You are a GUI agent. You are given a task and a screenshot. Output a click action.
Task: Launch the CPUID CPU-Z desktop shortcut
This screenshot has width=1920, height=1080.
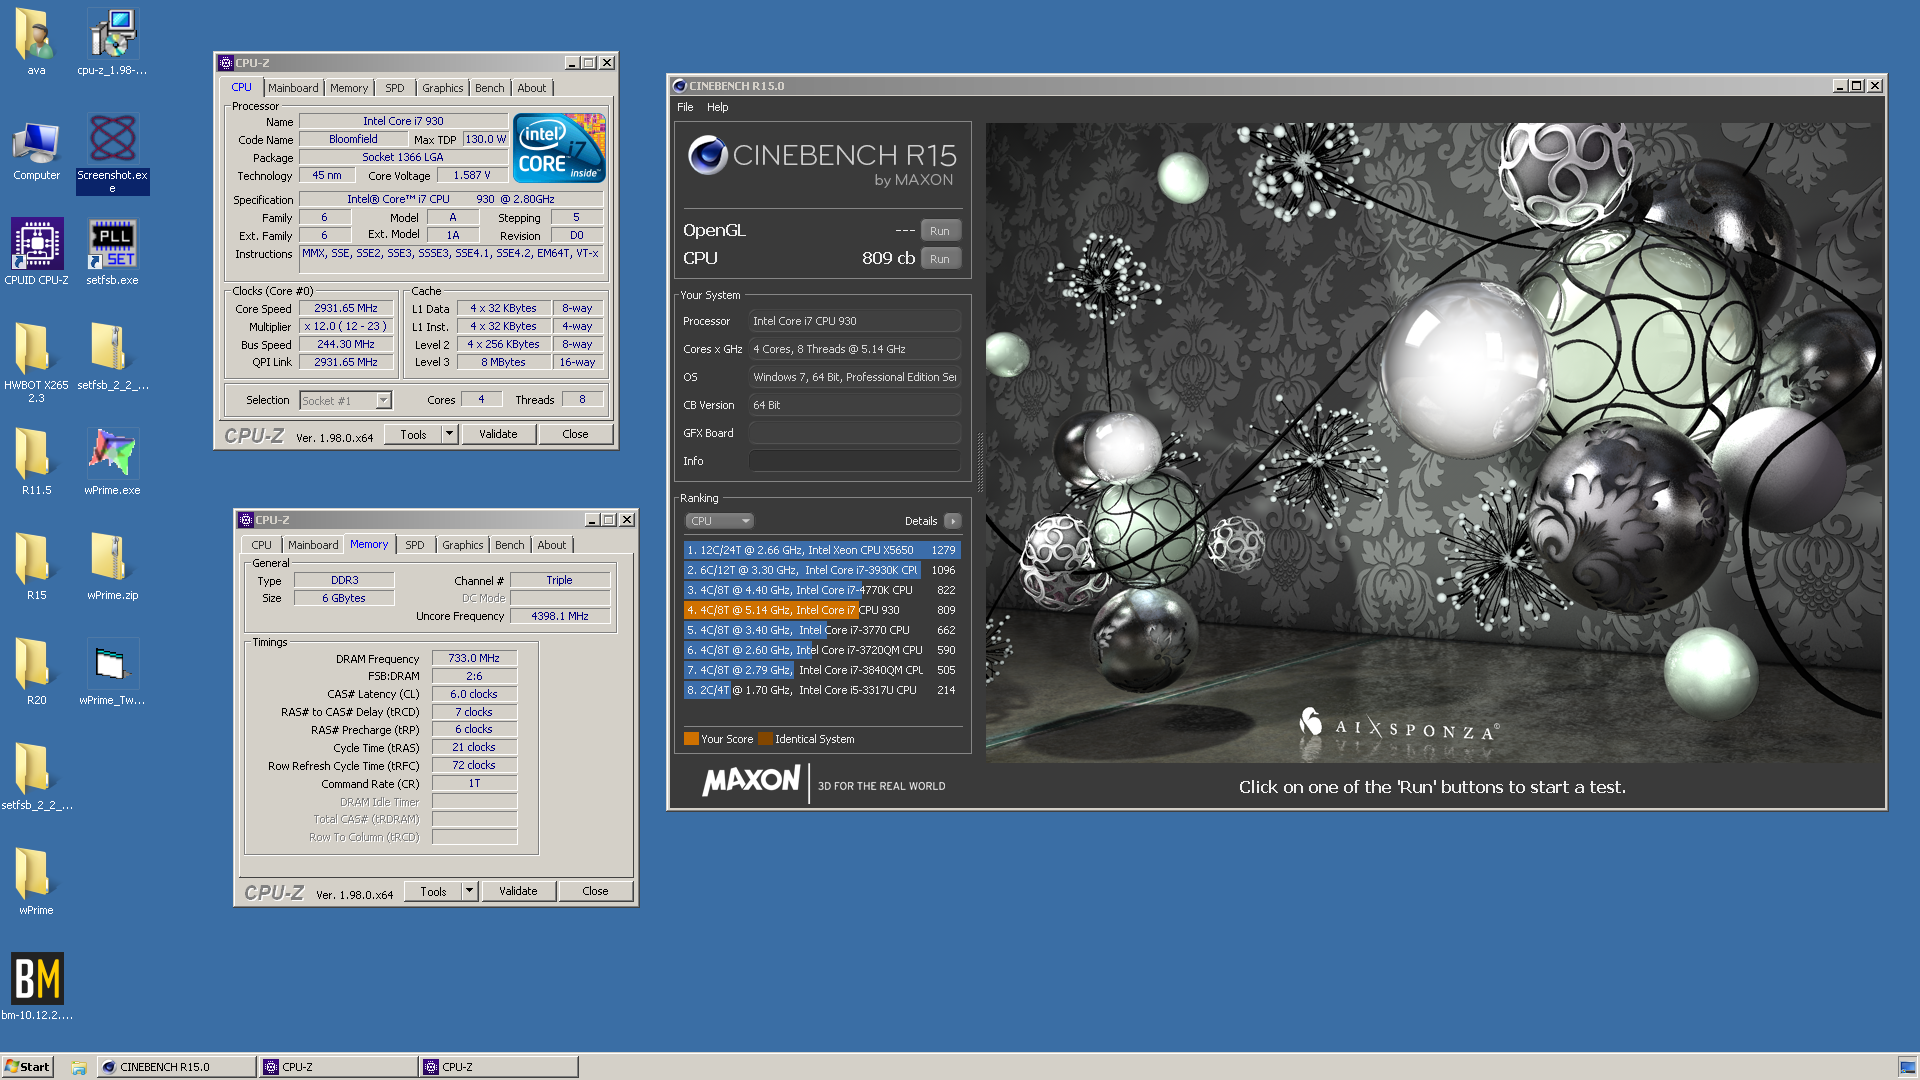point(36,250)
